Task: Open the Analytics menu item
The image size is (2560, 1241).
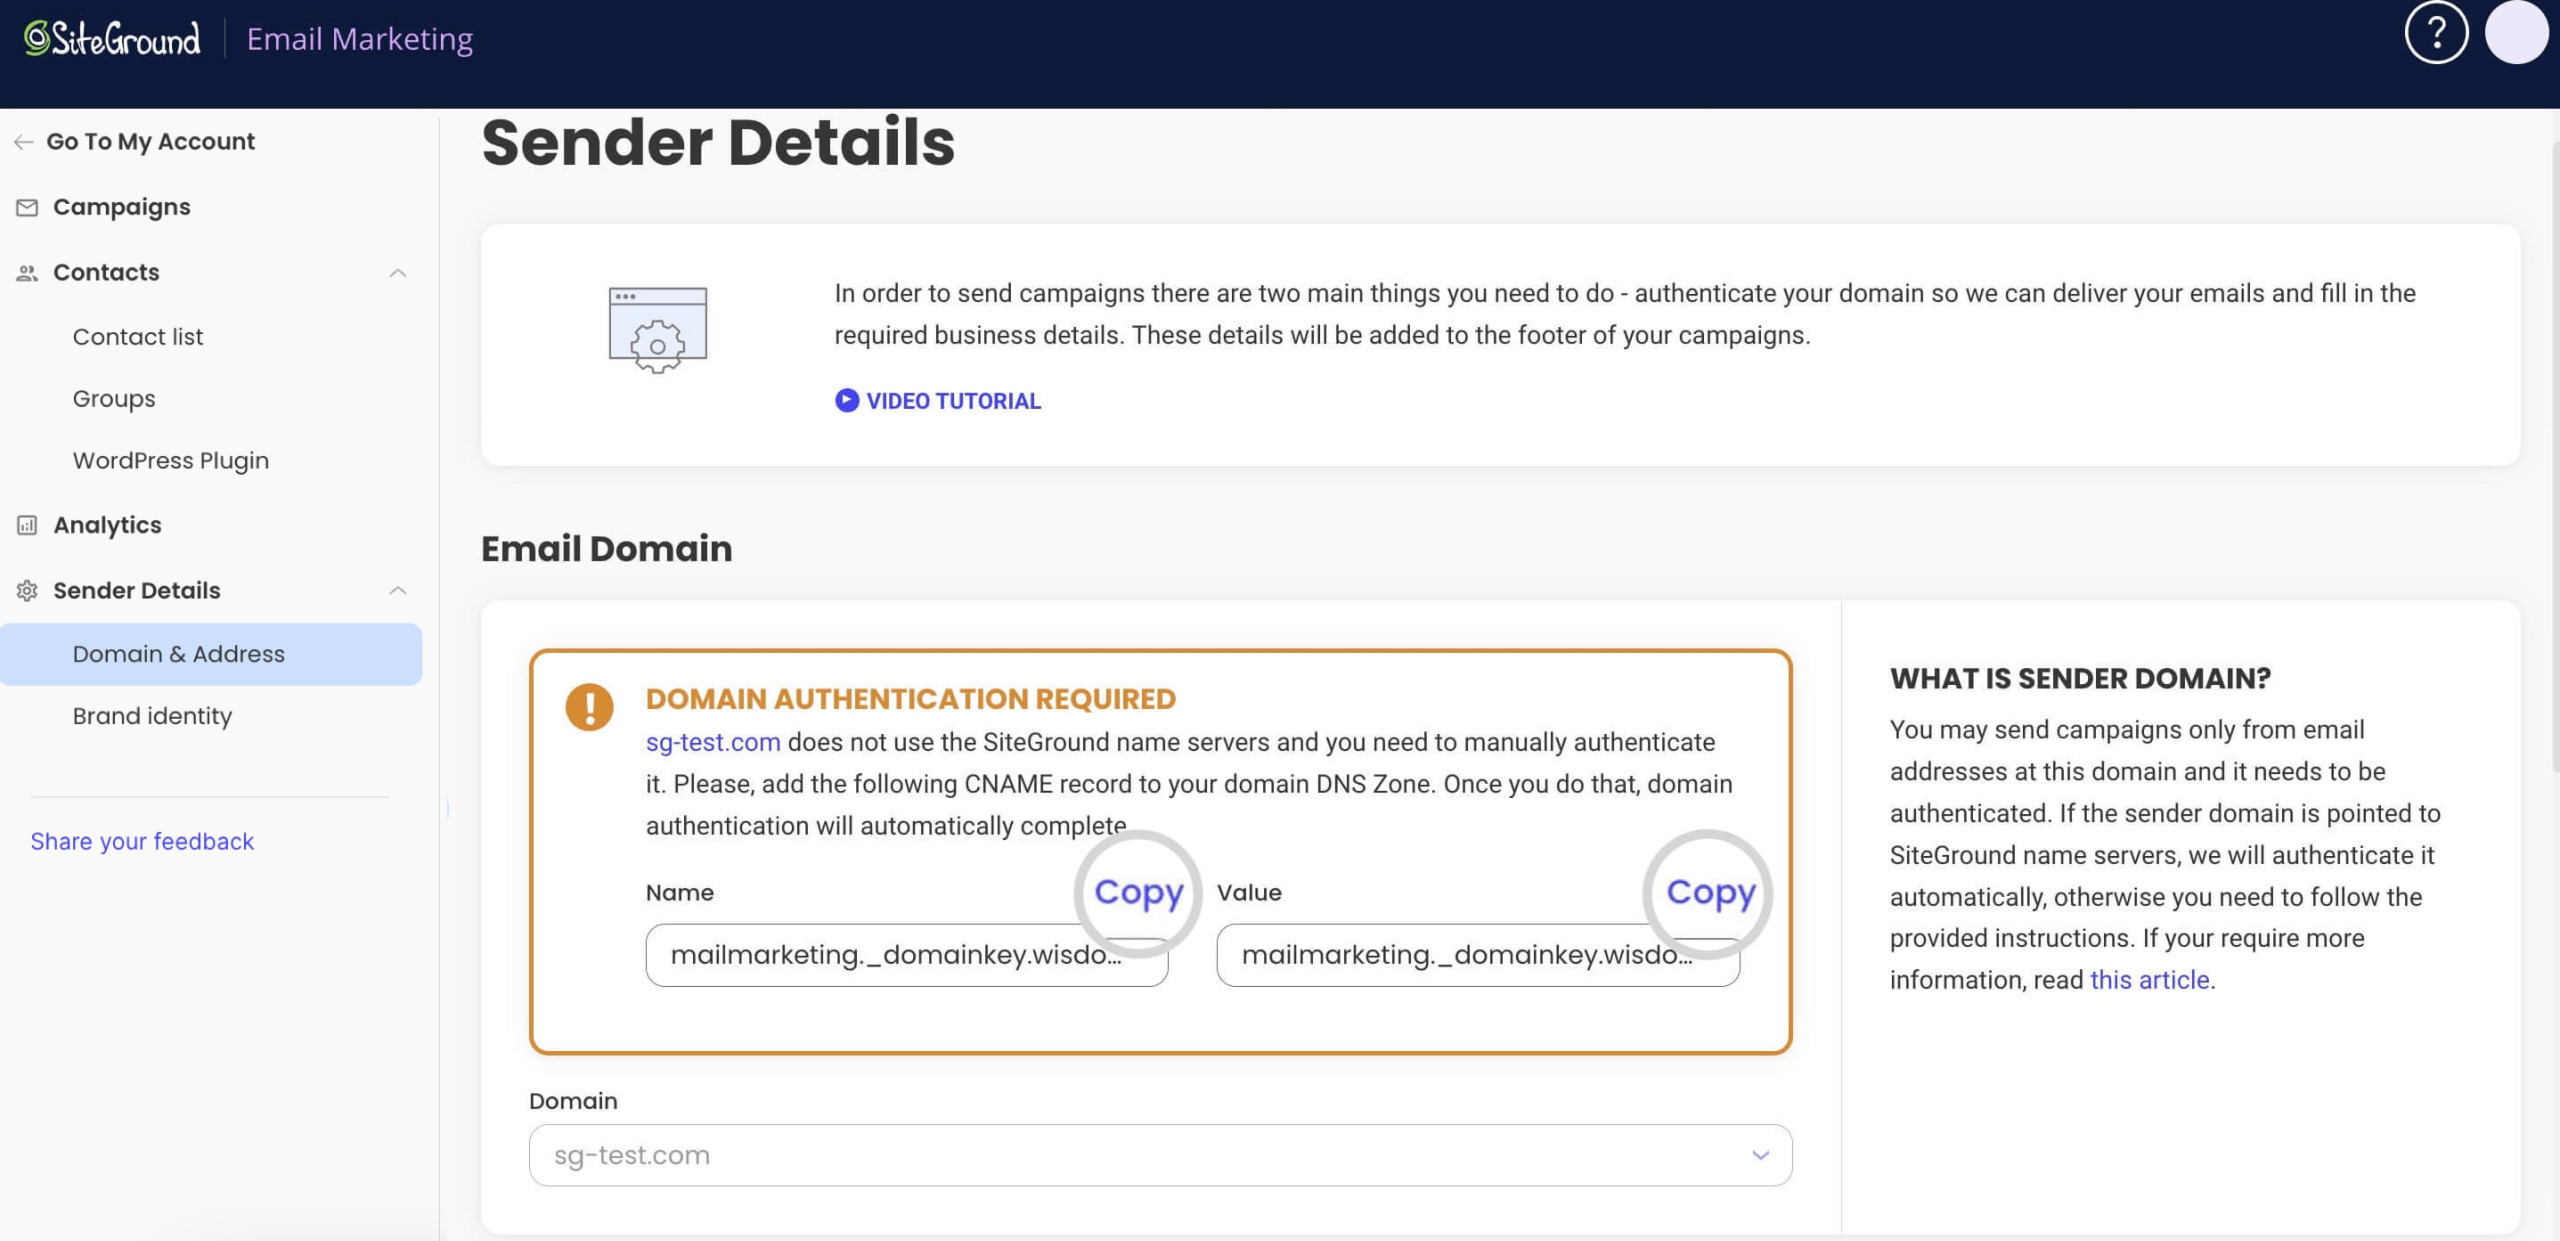Action: click(x=107, y=525)
